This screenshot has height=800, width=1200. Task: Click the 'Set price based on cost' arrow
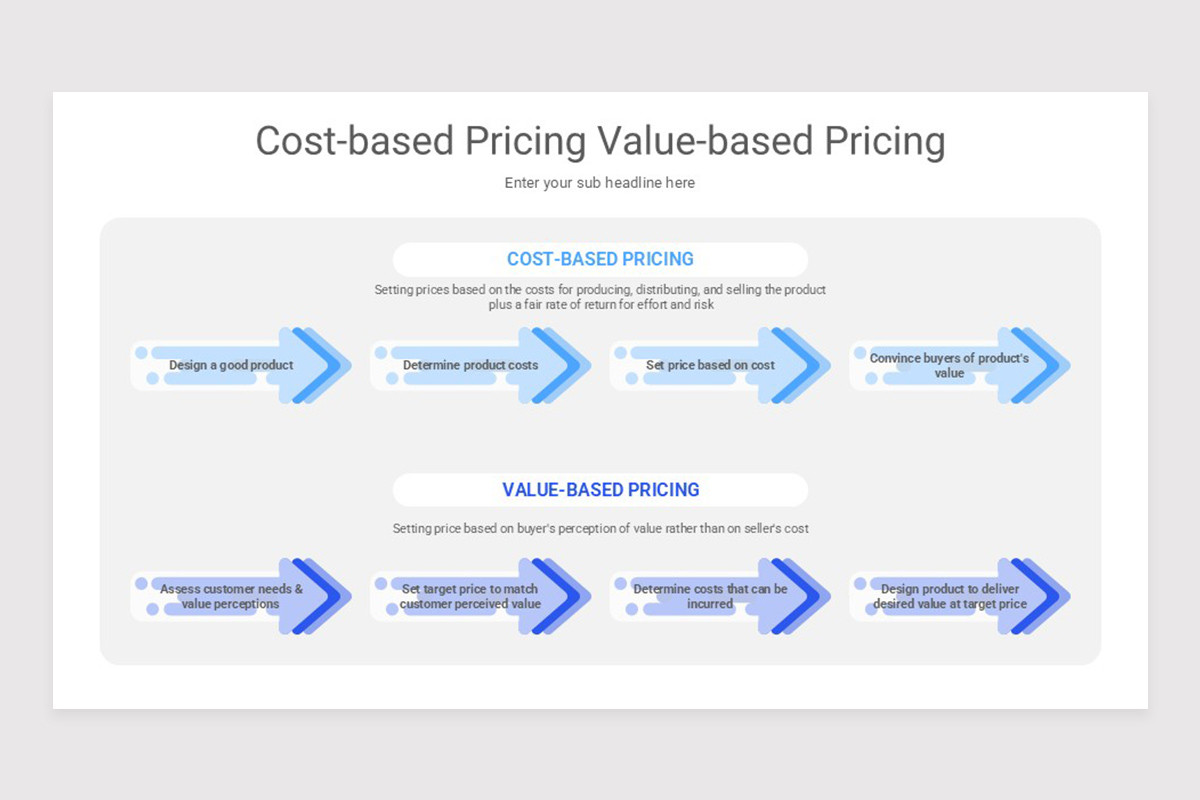(721, 365)
